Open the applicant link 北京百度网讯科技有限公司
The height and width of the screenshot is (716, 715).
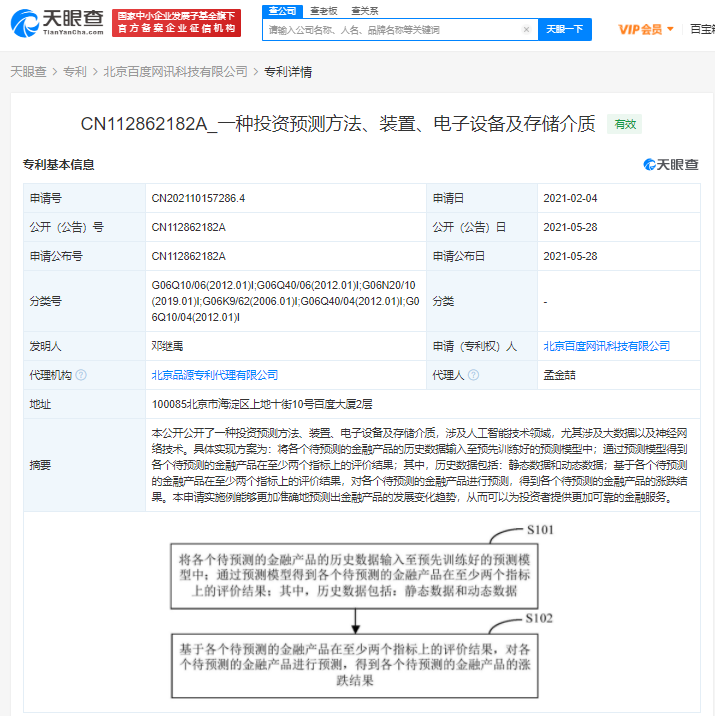606,346
